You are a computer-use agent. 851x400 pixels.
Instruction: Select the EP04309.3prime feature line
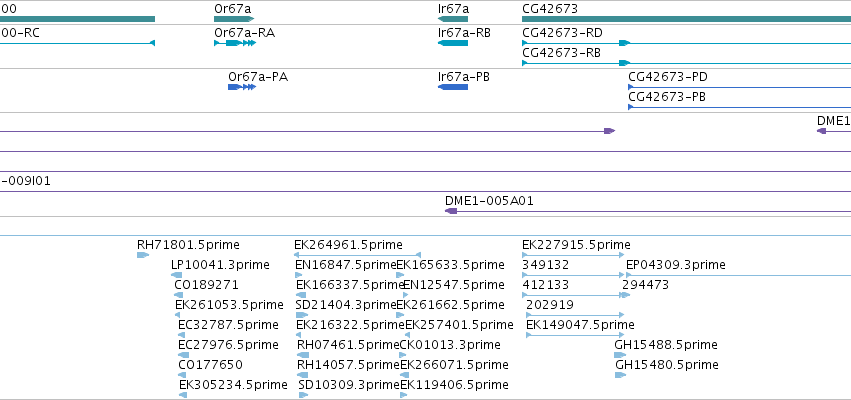click(739, 275)
